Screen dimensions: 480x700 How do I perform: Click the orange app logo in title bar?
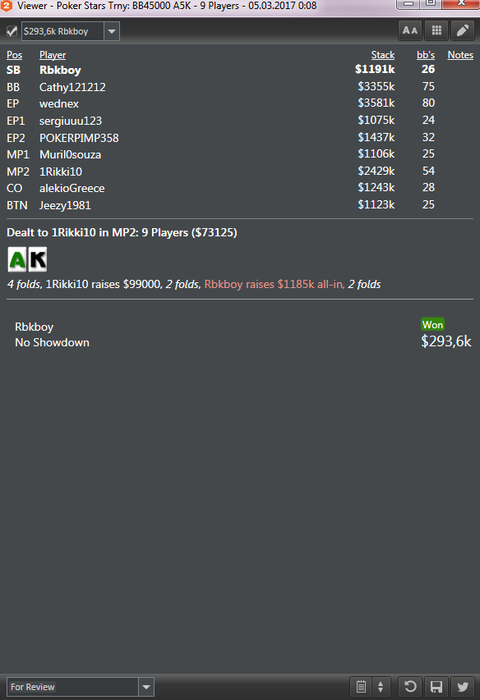pos(6,6)
